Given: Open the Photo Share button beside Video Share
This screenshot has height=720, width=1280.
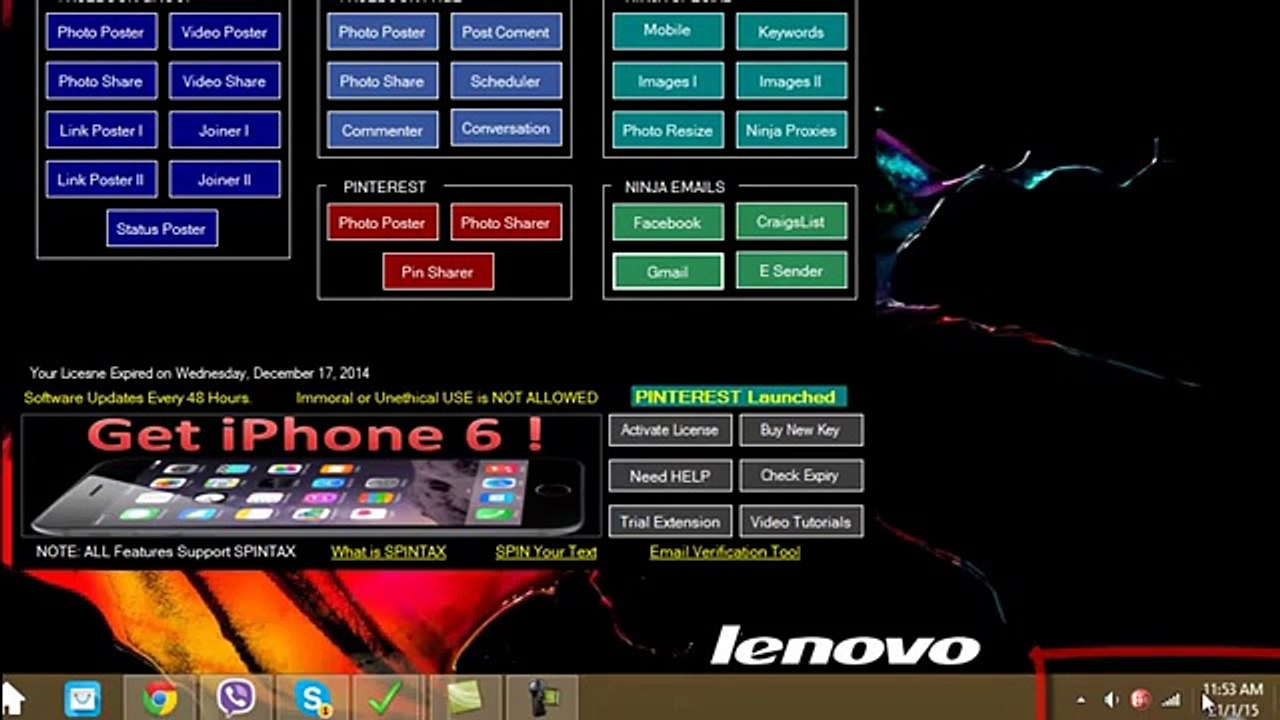Looking at the screenshot, I should (x=101, y=81).
